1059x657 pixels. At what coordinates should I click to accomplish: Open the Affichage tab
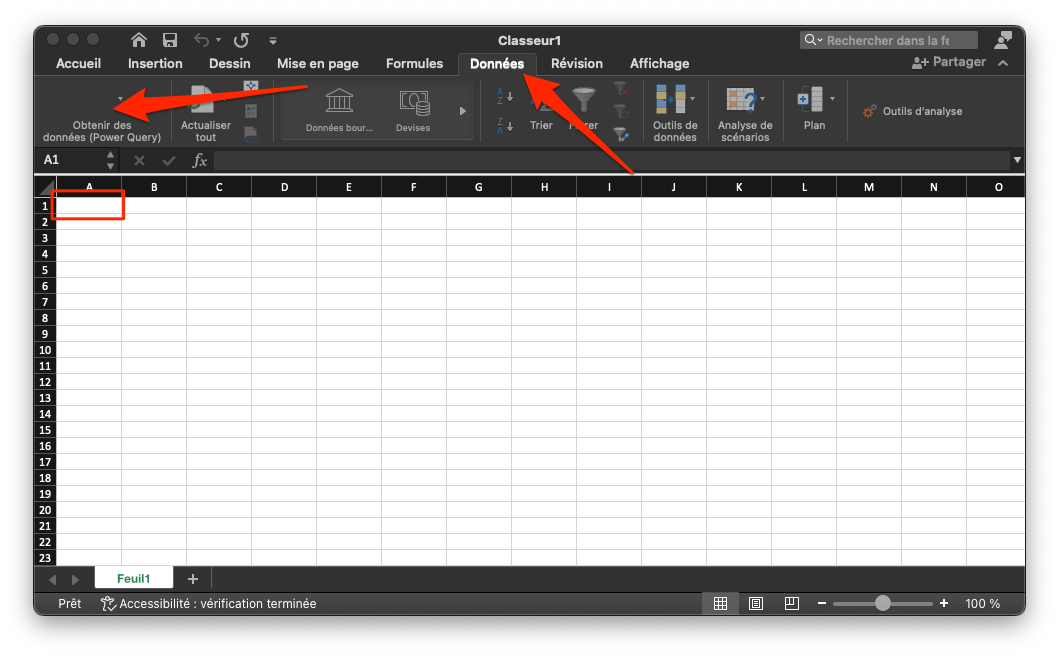659,63
